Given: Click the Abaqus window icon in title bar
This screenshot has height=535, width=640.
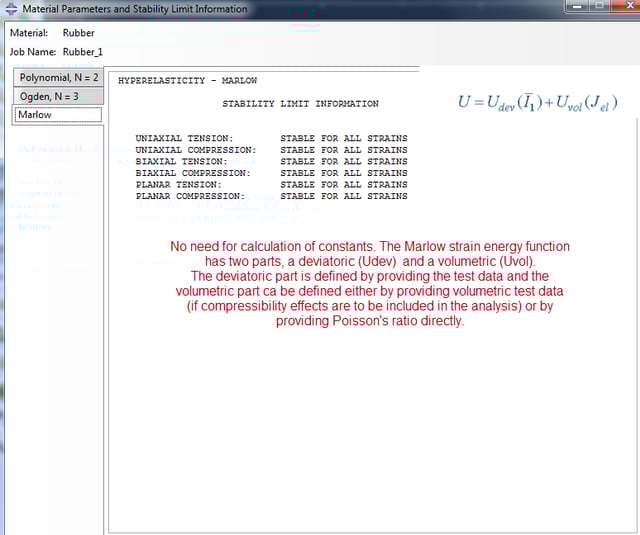Looking at the screenshot, I should pyautogui.click(x=11, y=9).
